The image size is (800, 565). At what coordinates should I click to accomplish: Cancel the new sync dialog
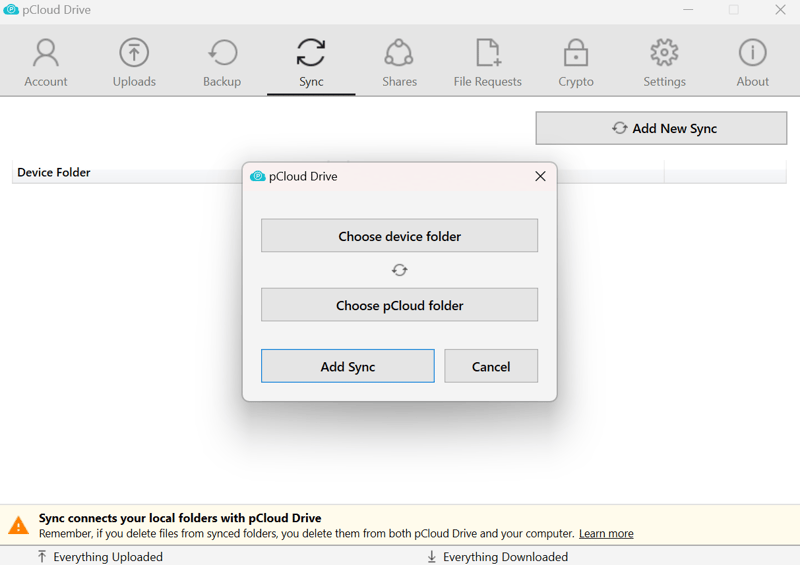pos(491,366)
